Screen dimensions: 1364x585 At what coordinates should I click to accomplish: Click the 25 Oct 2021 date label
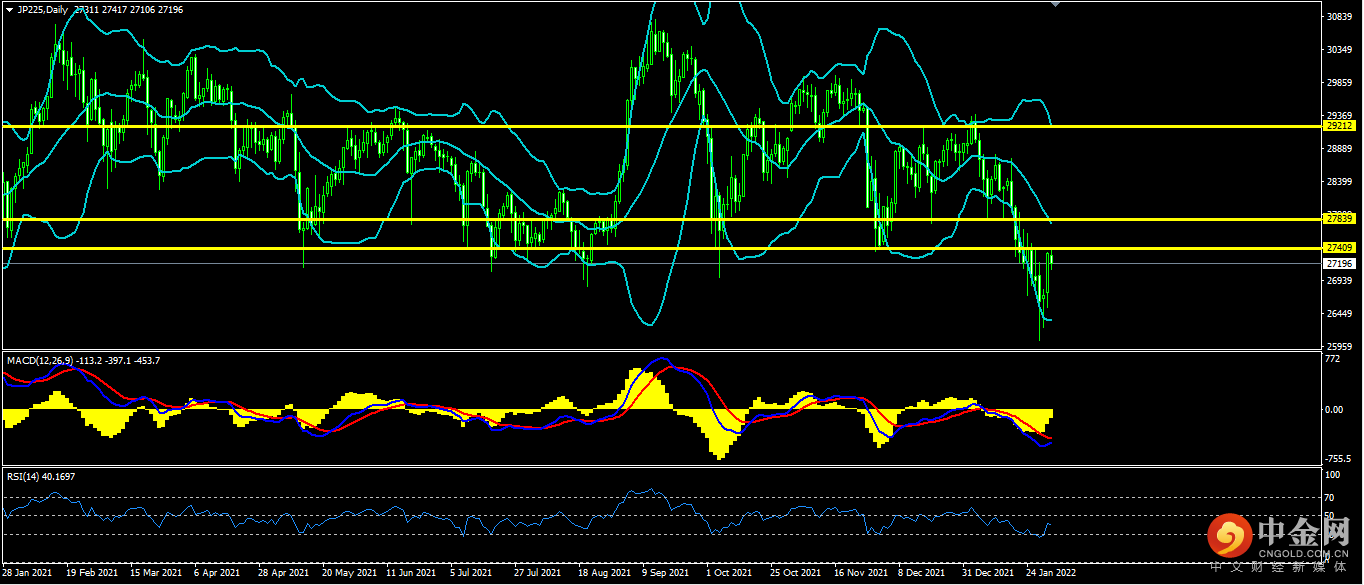point(795,573)
